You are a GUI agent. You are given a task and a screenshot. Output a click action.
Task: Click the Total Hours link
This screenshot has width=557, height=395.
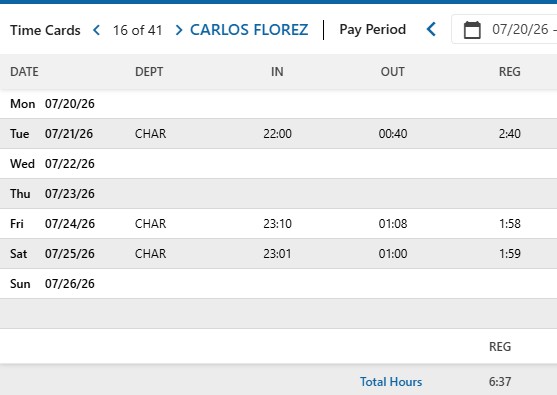[391, 382]
